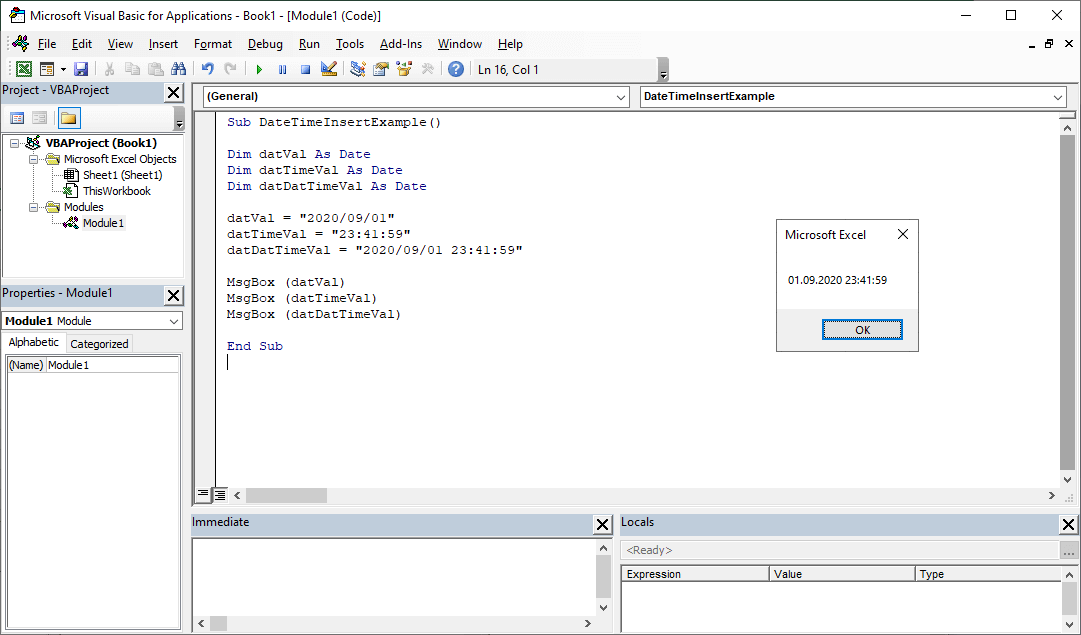Click the code window horizontal scrollbar thumb
The width and height of the screenshot is (1081, 635).
click(x=286, y=495)
